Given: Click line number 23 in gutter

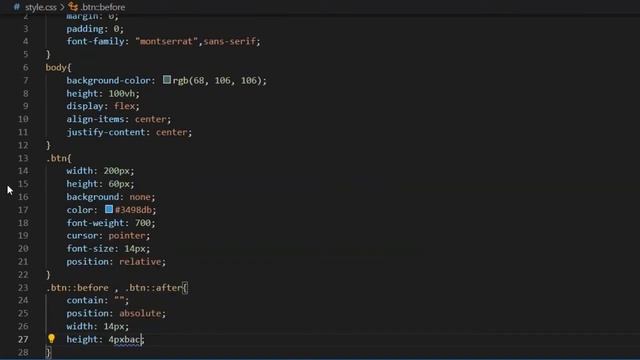Looking at the screenshot, I should (23, 287).
